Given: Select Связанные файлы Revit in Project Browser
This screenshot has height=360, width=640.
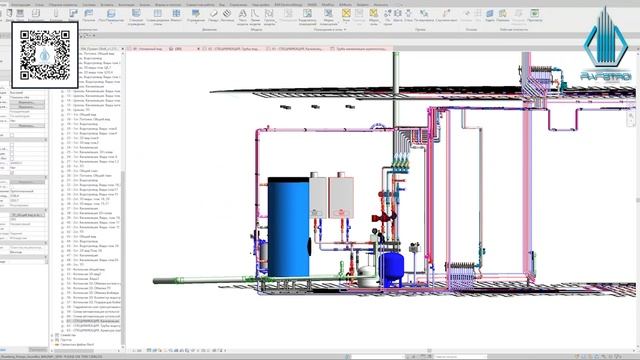Looking at the screenshot, I should pos(77,344).
